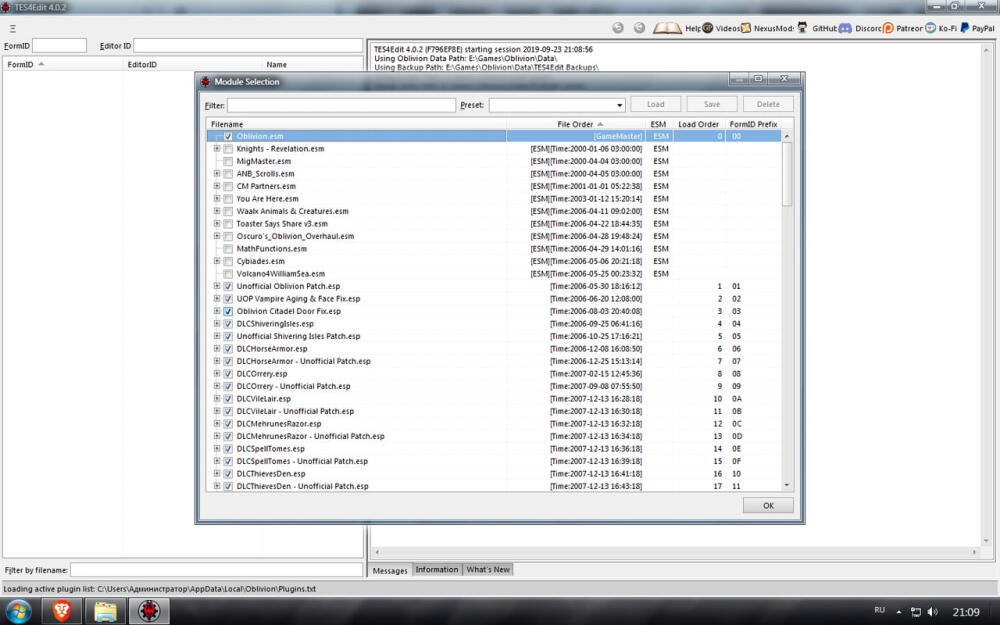
Task: Click the RU language indicator
Action: tap(879, 610)
